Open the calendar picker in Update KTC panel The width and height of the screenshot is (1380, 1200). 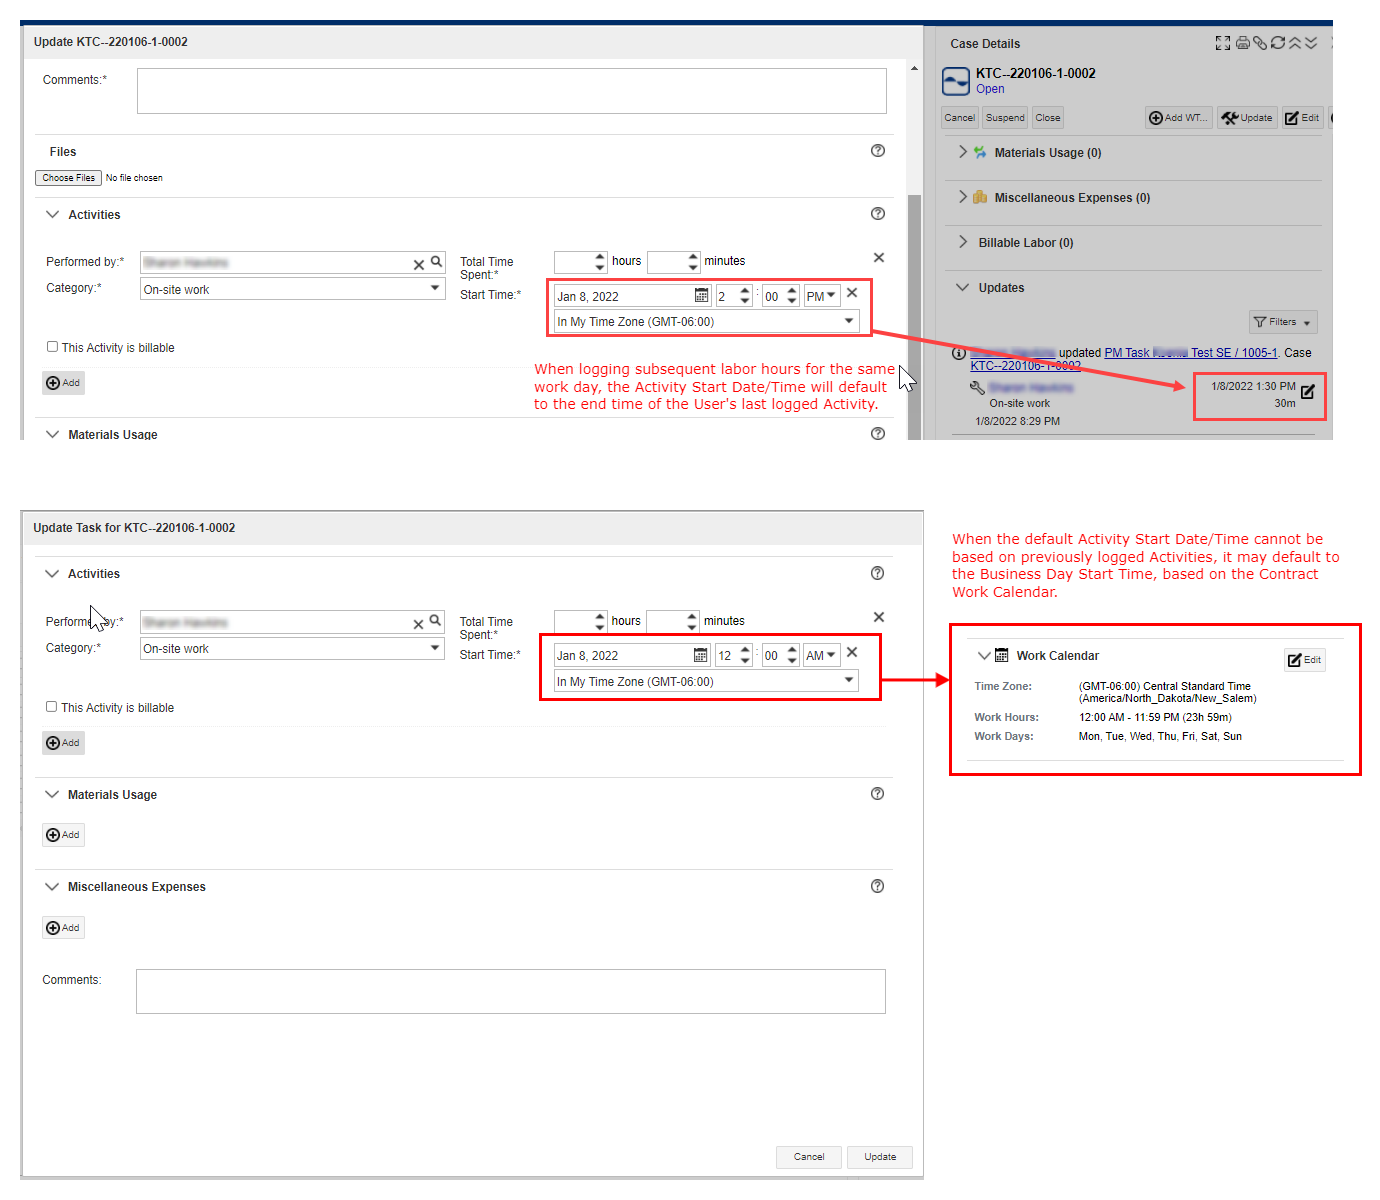pos(701,296)
